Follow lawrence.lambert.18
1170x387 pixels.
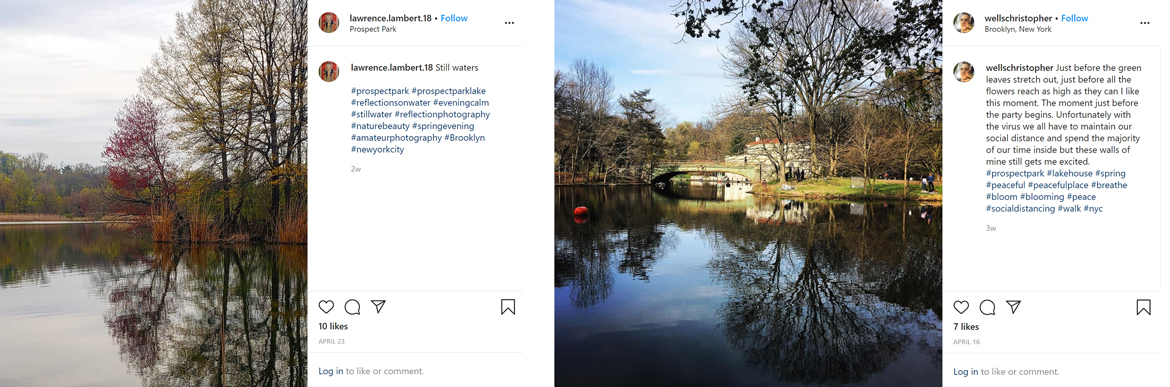(x=454, y=18)
